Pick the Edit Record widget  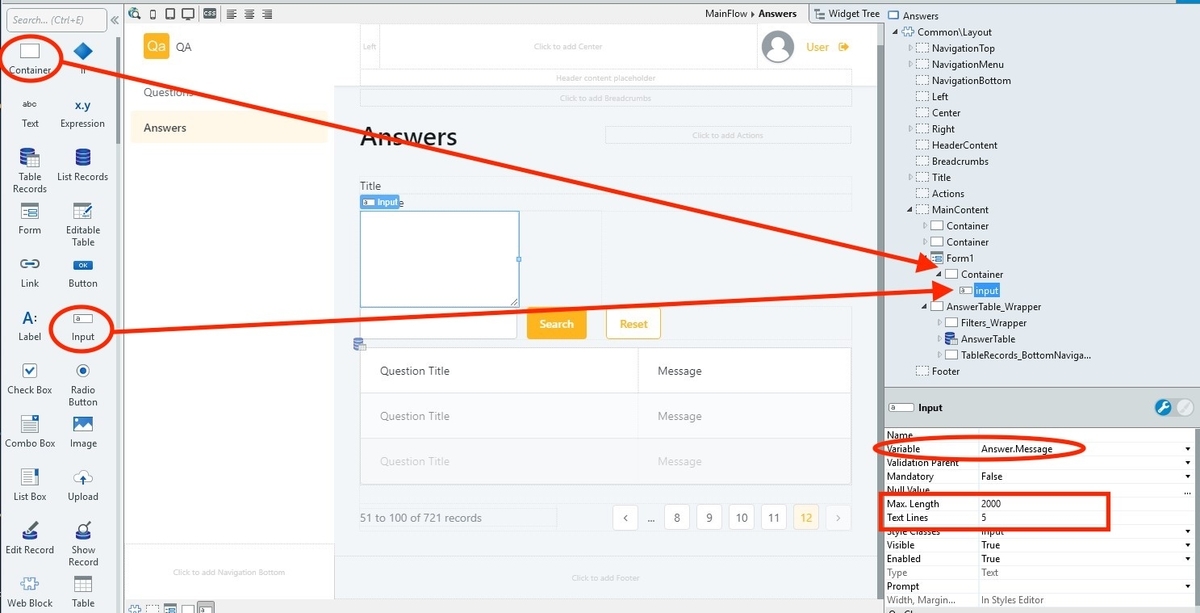pos(30,537)
